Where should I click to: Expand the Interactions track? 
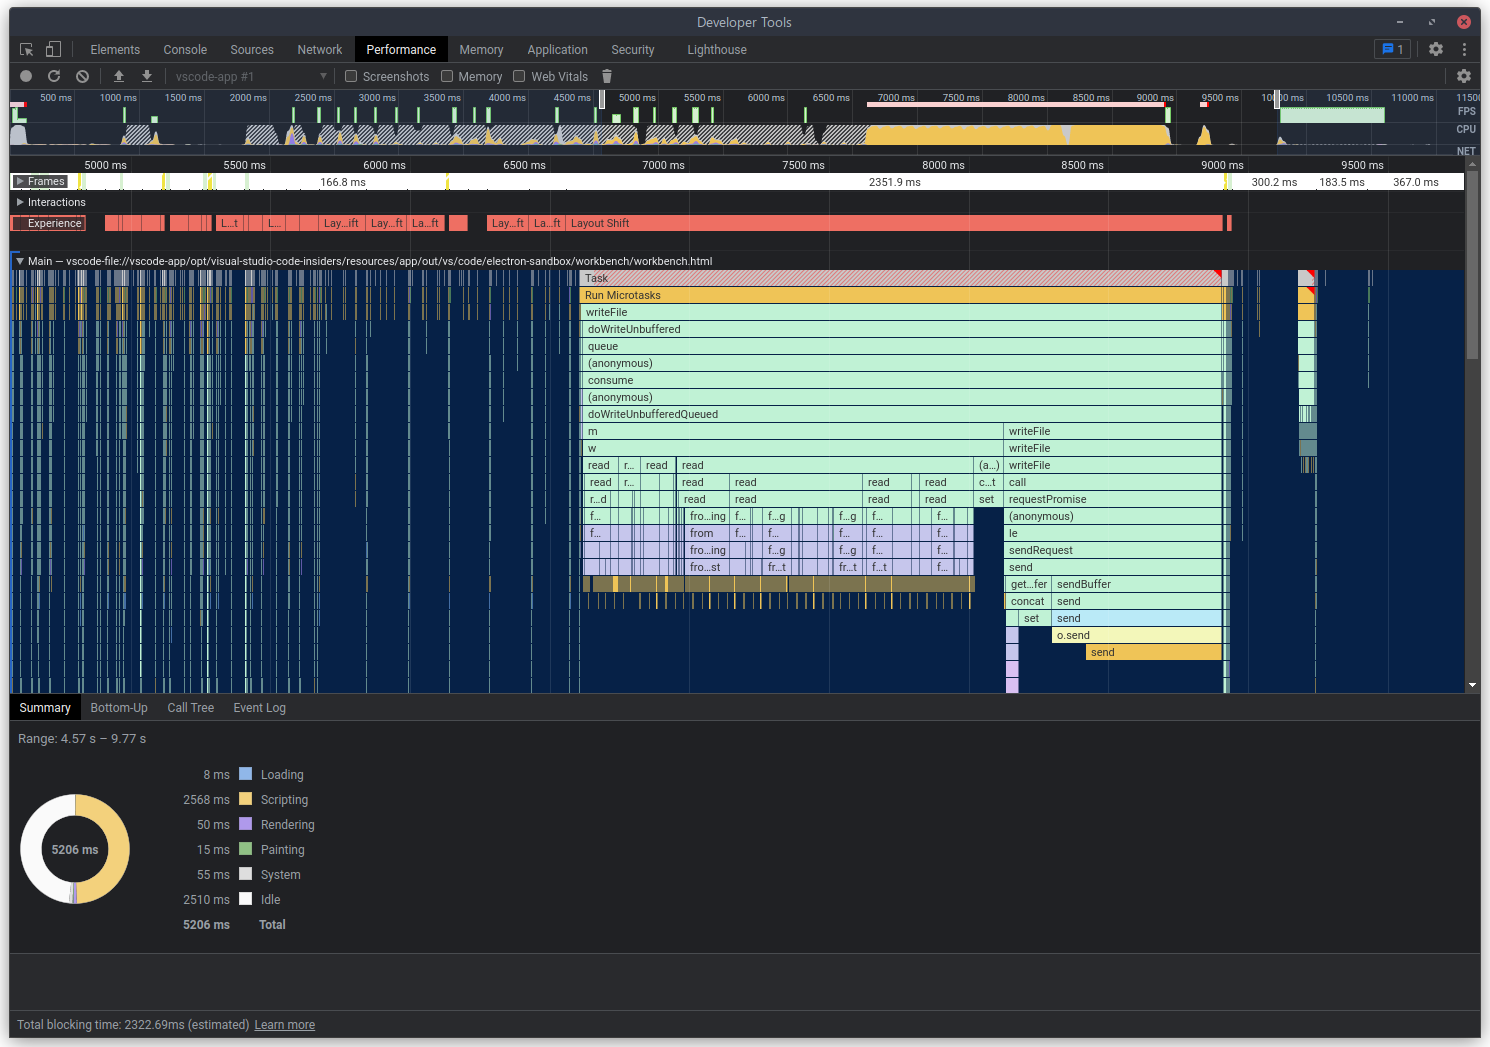[x=20, y=202]
